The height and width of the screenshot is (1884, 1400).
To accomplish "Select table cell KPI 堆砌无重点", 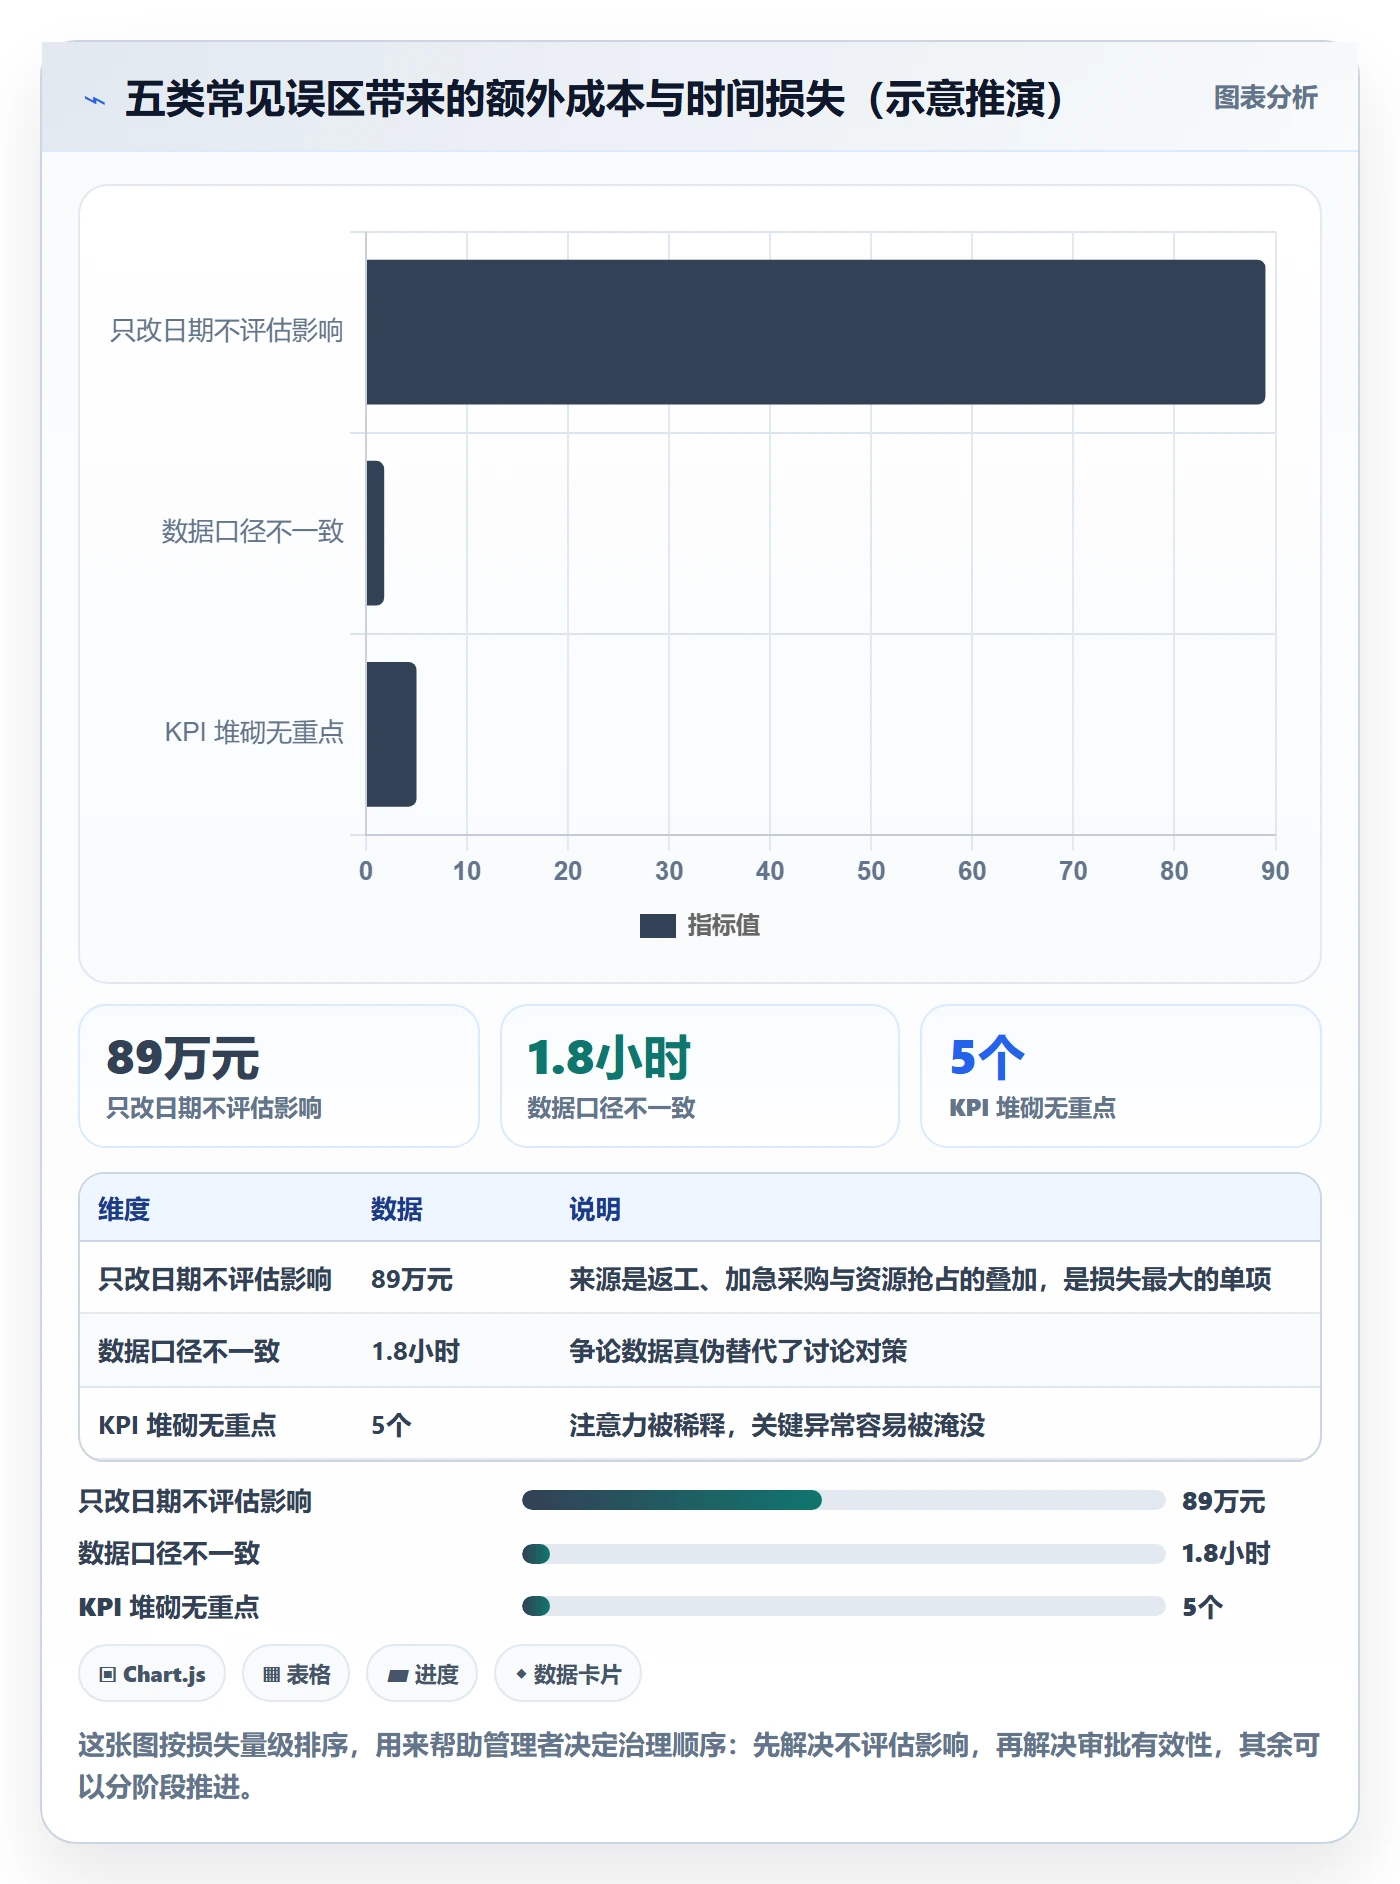I will coord(187,1425).
